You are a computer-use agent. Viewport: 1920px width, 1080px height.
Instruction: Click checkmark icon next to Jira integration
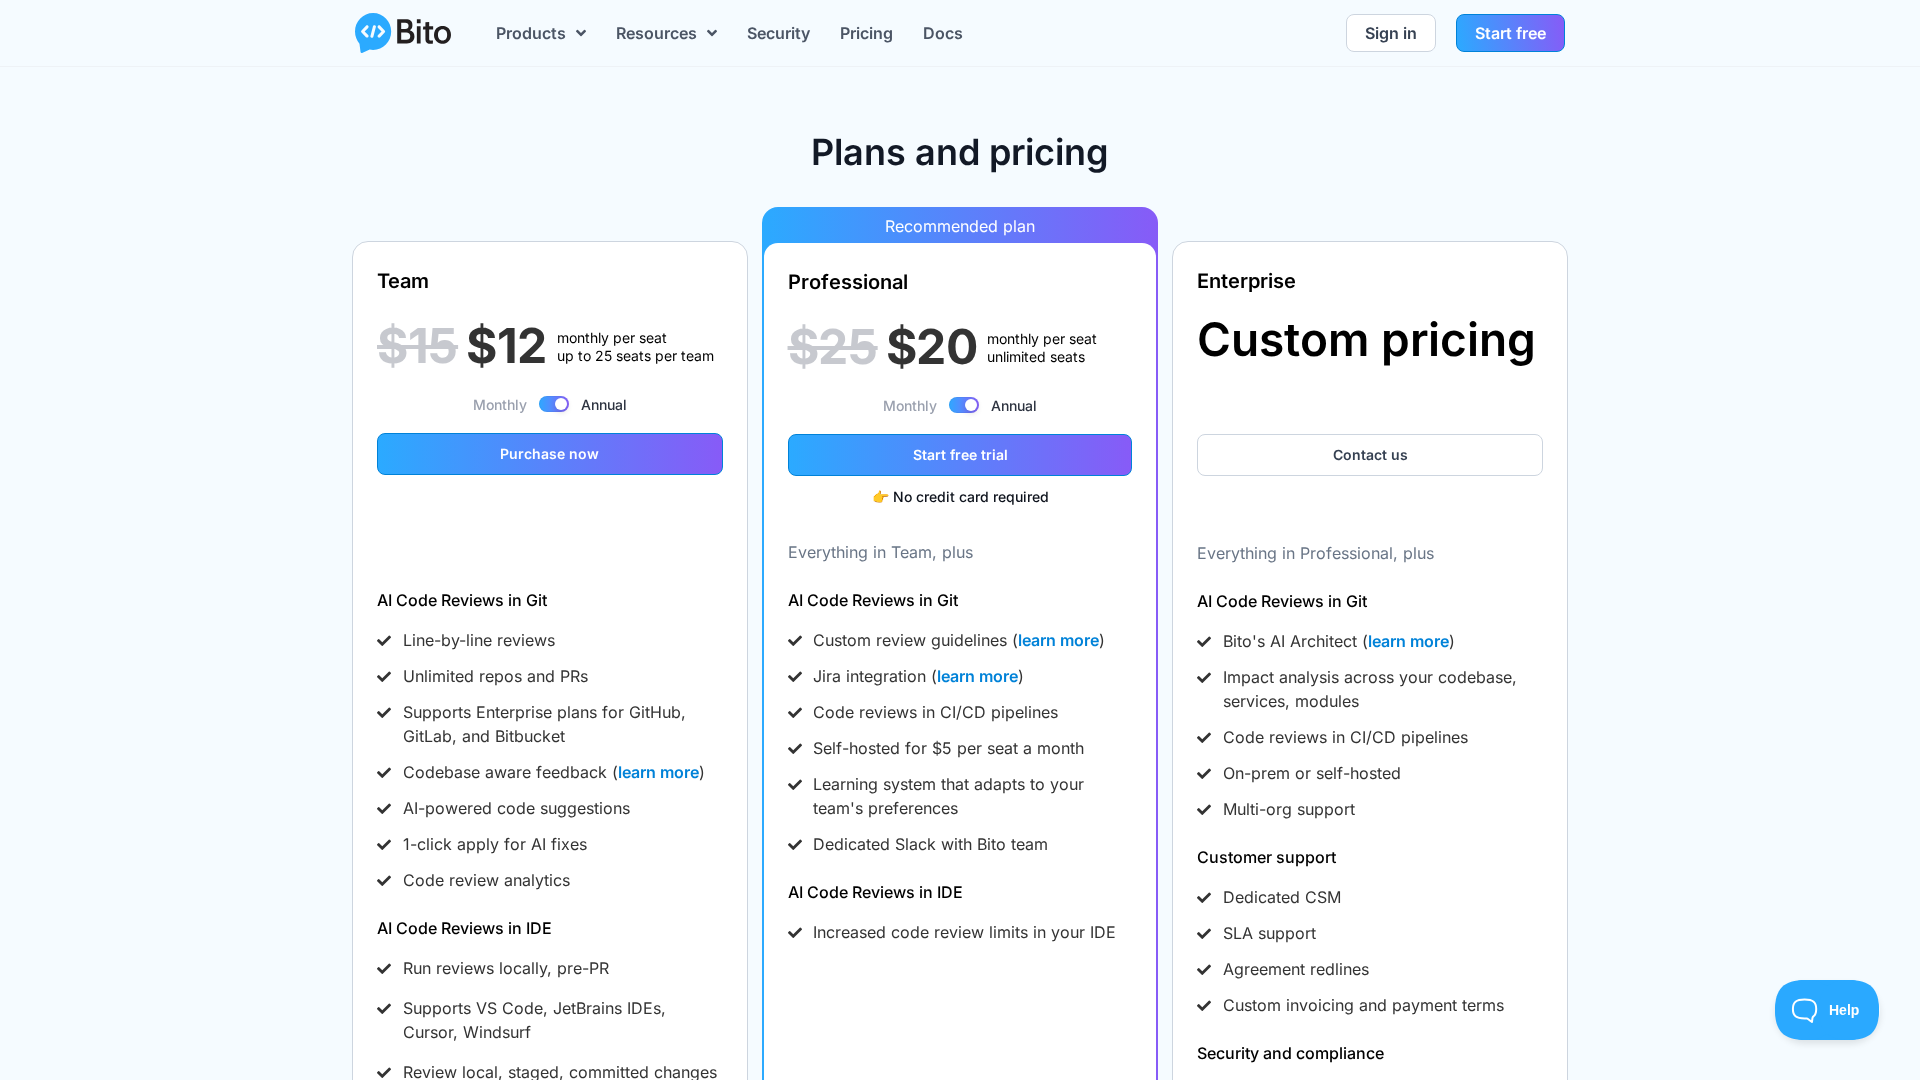point(795,677)
